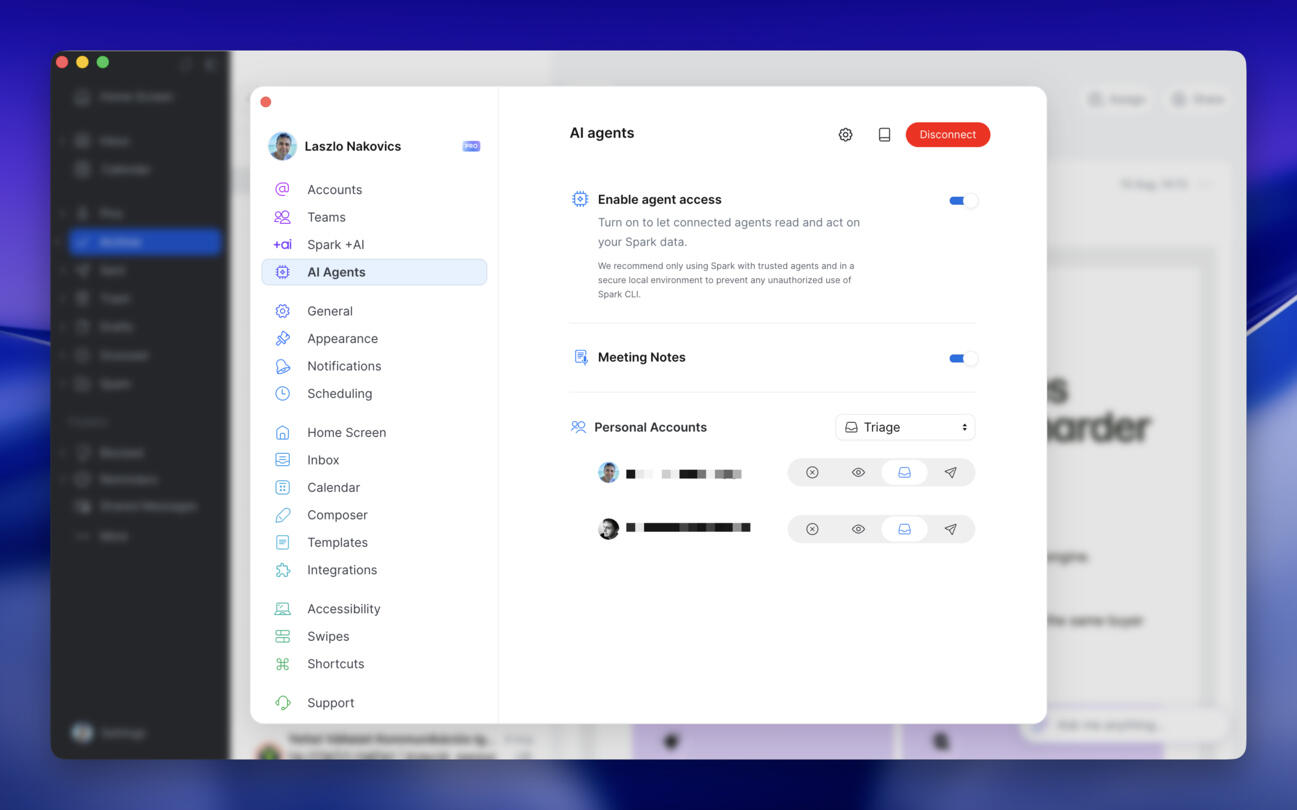Image resolution: width=1297 pixels, height=810 pixels.
Task: Set read-only eye access for black-and-white avatar account
Action: pyautogui.click(x=858, y=529)
